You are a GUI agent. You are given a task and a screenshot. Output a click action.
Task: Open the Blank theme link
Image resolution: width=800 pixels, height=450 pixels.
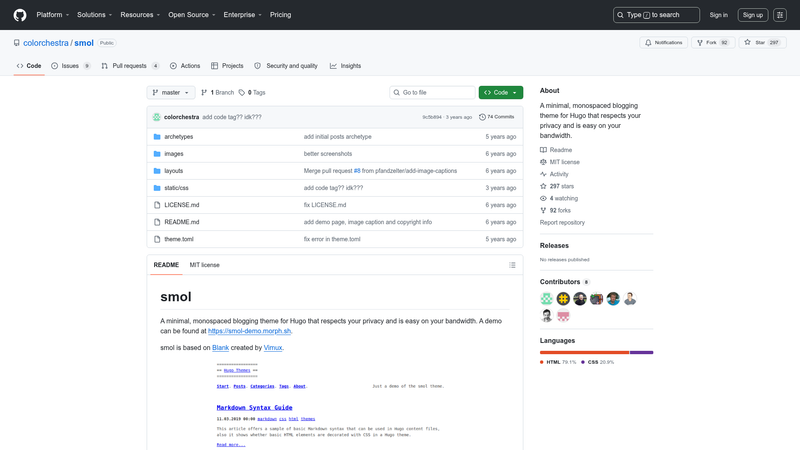click(x=220, y=348)
